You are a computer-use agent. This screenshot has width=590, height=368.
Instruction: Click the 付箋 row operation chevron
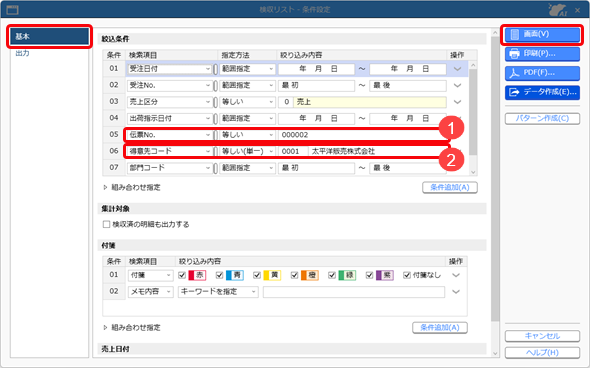pyautogui.click(x=456, y=275)
